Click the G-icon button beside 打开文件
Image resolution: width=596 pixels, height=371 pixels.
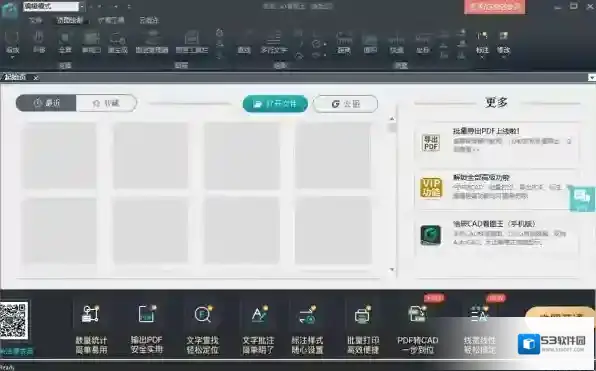(x=345, y=104)
